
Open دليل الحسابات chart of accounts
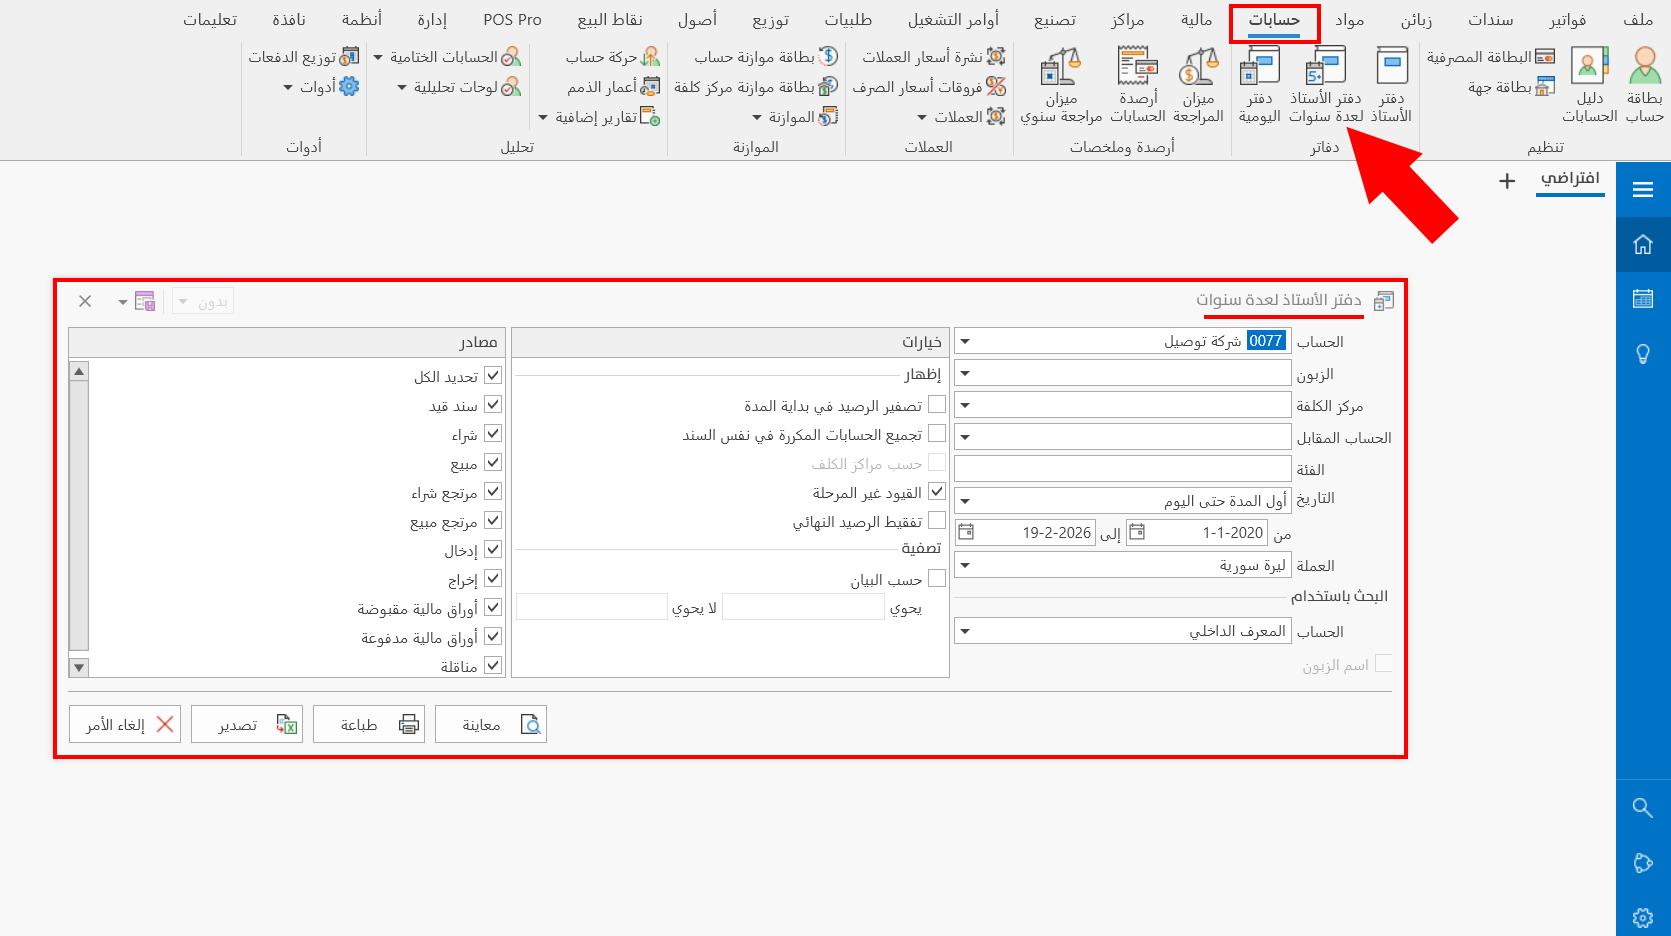click(1590, 86)
